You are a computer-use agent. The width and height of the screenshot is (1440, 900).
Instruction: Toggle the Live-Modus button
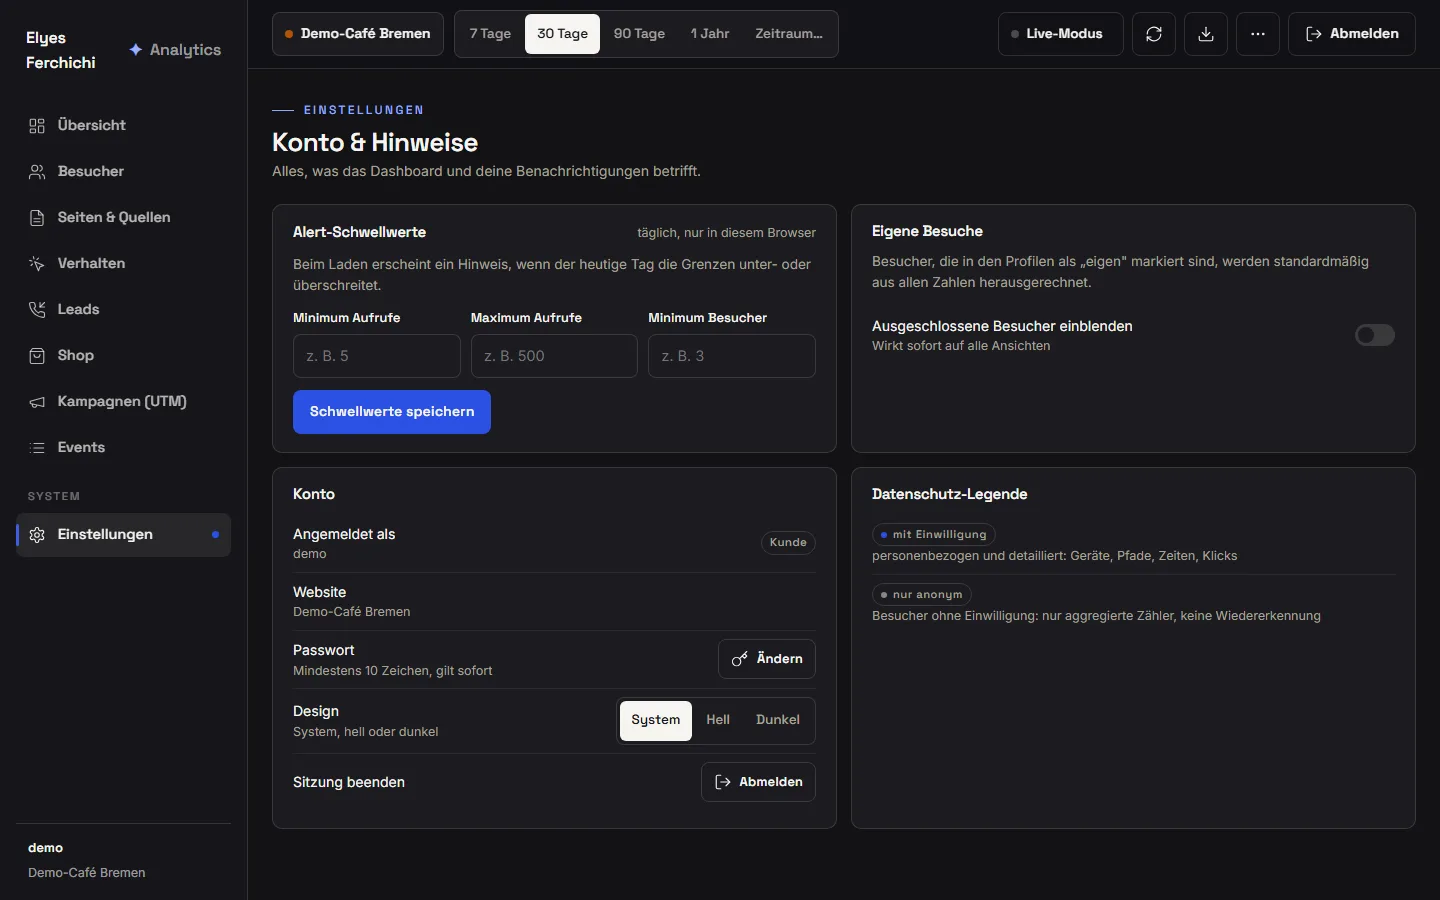(1061, 34)
